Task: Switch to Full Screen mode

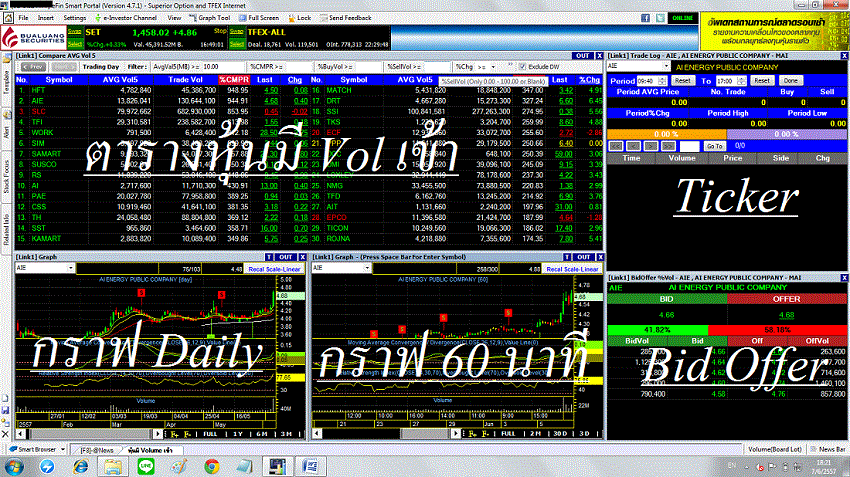Action: coord(259,18)
